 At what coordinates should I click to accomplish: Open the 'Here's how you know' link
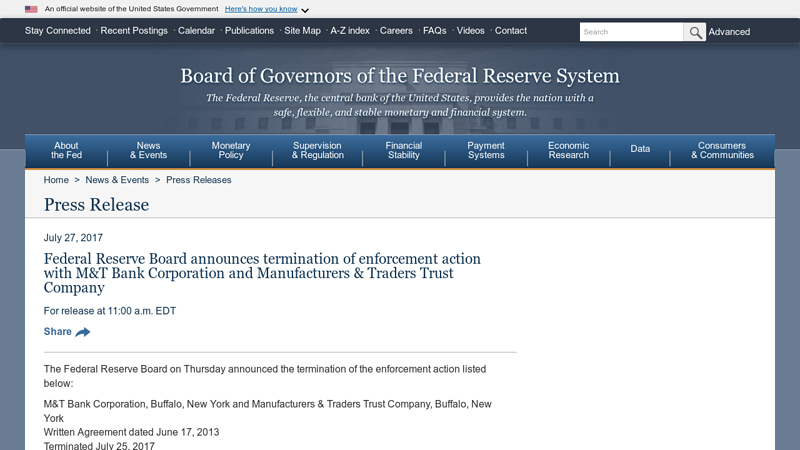click(x=261, y=9)
